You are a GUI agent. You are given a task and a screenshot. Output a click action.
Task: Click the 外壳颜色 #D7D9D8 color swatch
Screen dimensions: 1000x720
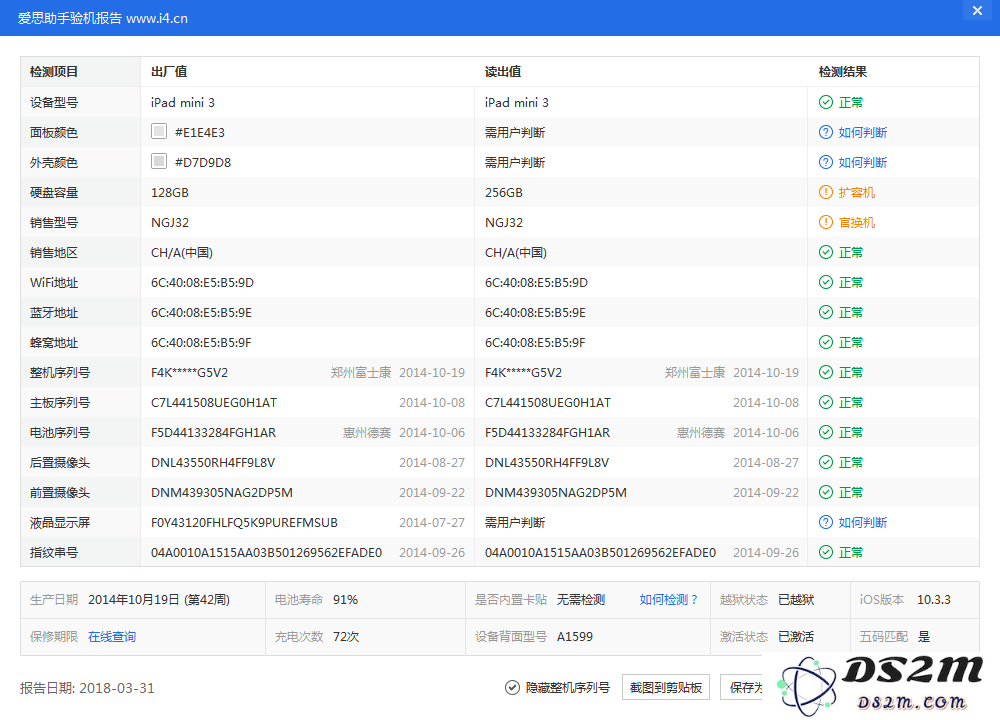click(159, 161)
